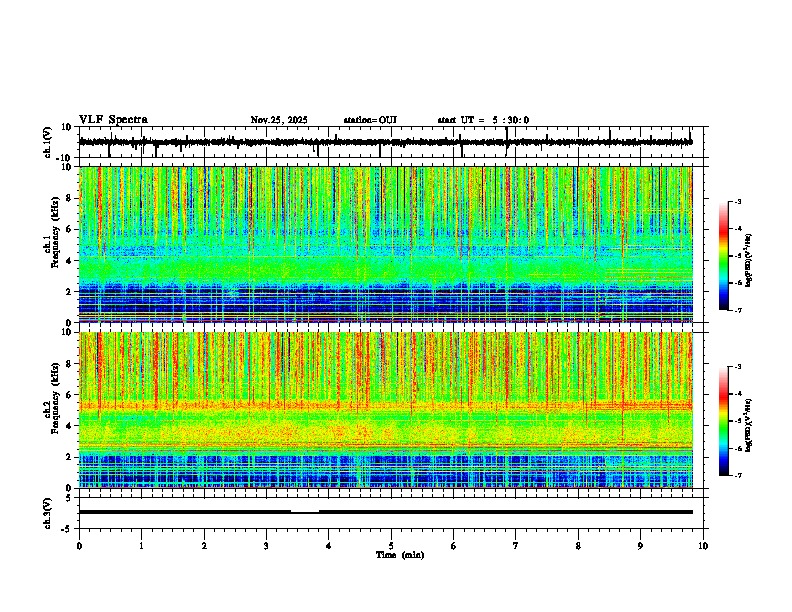Click tick label "8" on the time axis
The image size is (792, 612).
[578, 546]
